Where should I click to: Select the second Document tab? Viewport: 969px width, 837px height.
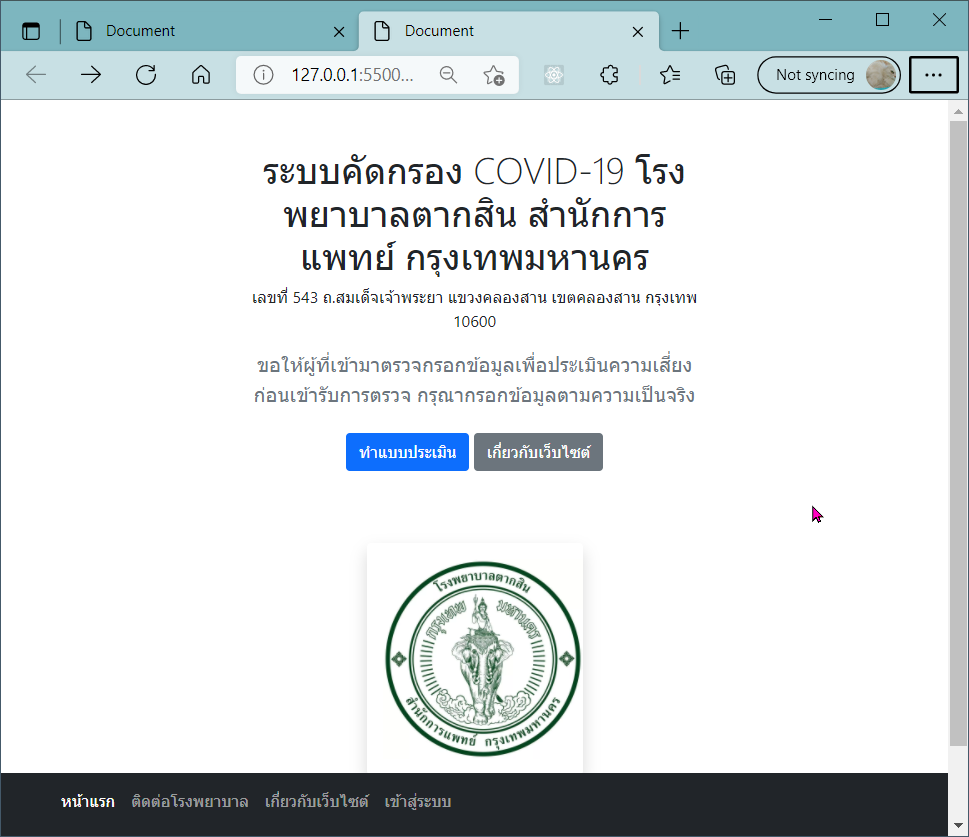[x=509, y=31]
